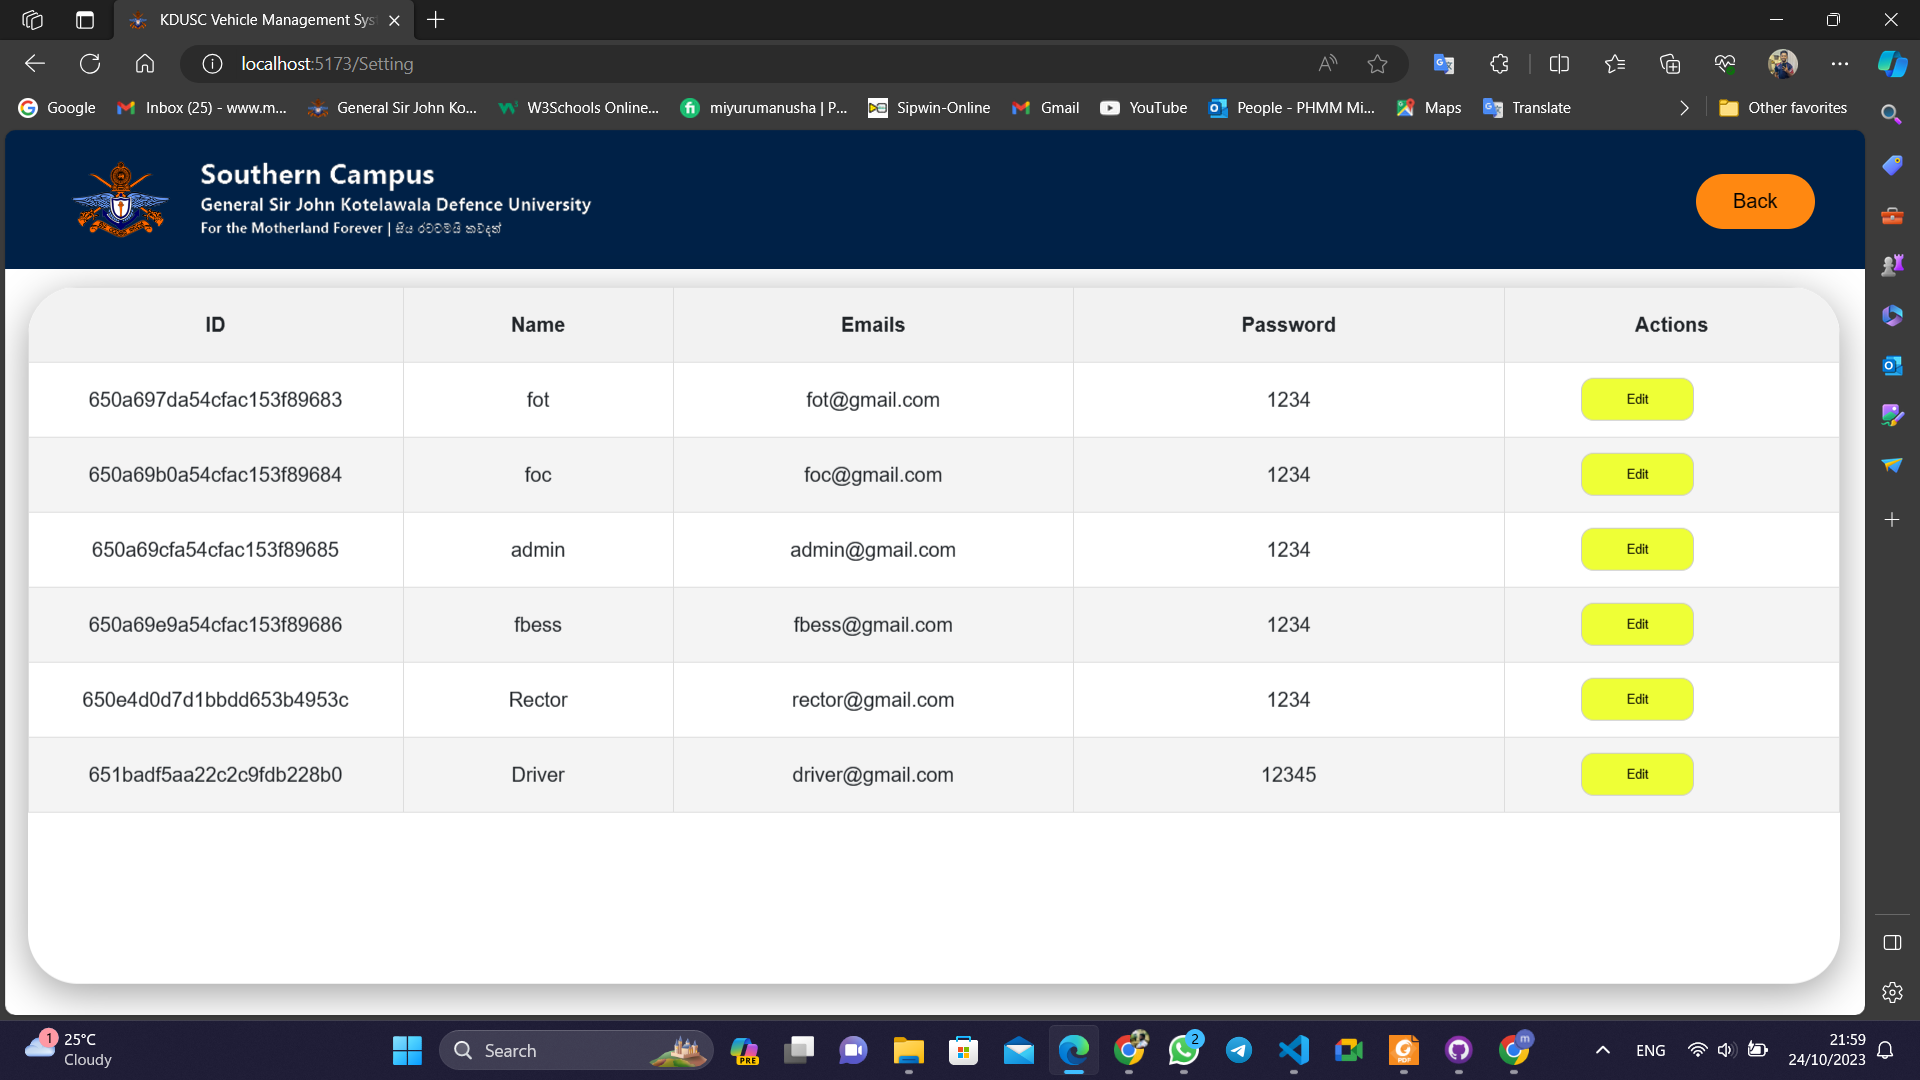Show hidden system tray icons

coord(1602,1050)
